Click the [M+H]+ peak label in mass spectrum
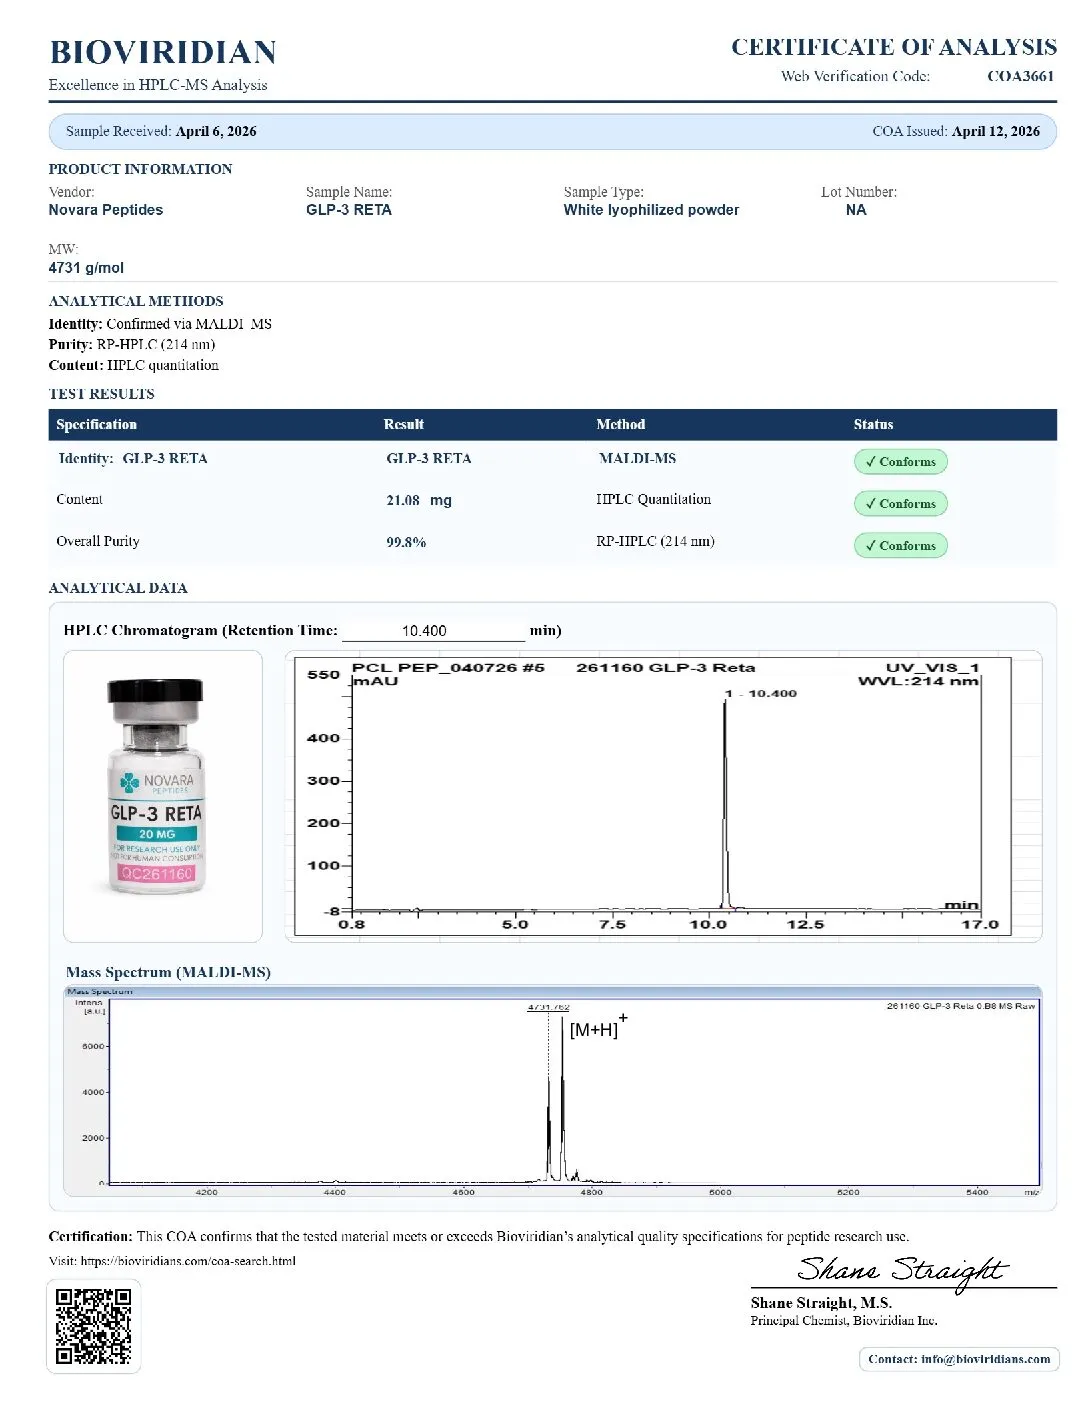The image size is (1088, 1408). (598, 1027)
